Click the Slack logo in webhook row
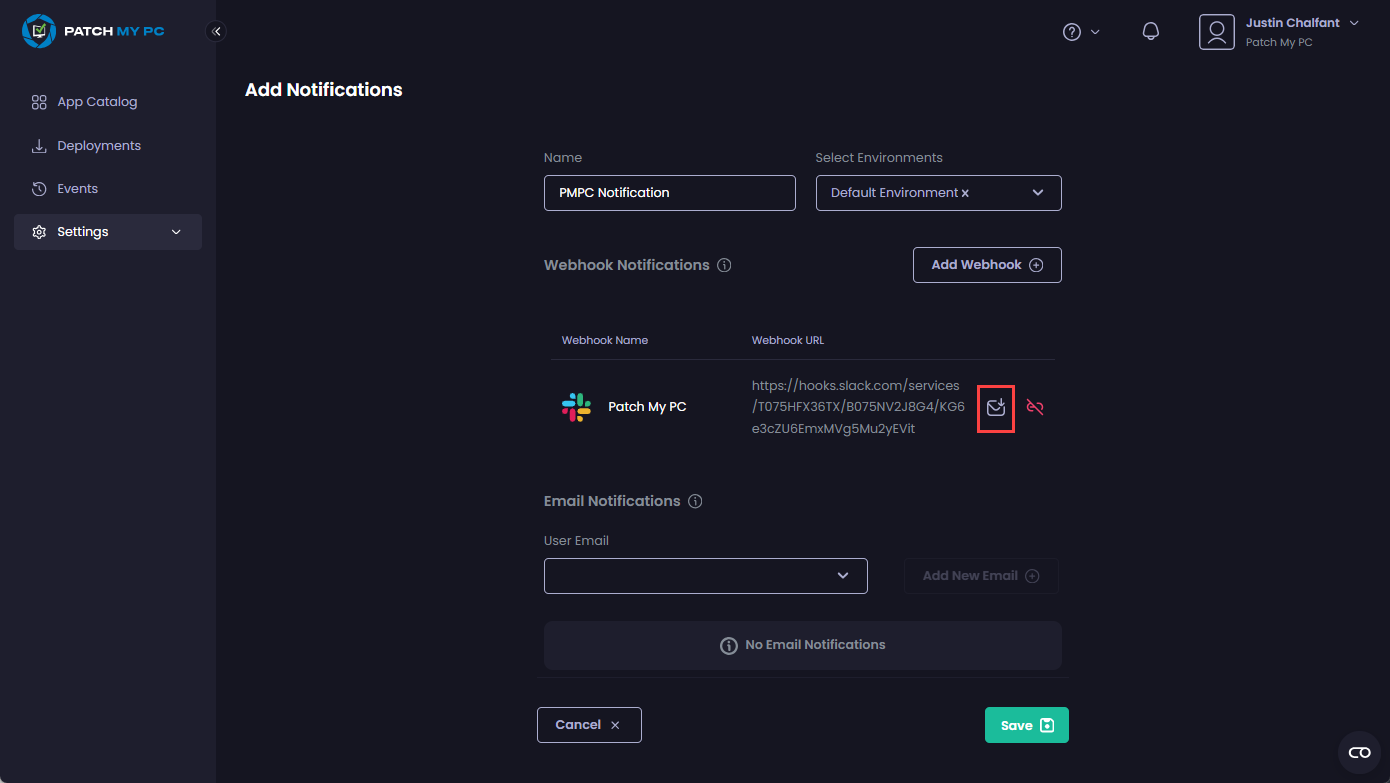1390x783 pixels. (x=576, y=407)
